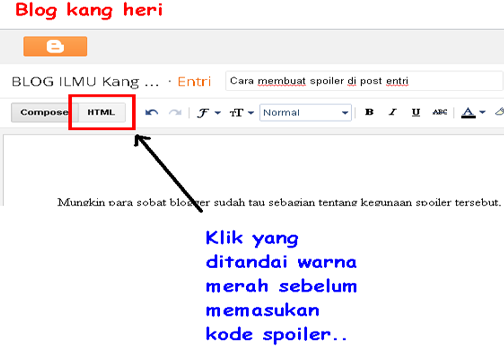Open the Normal paragraph format dropdown
Image resolution: width=504 pixels, height=360 pixels.
coord(305,113)
